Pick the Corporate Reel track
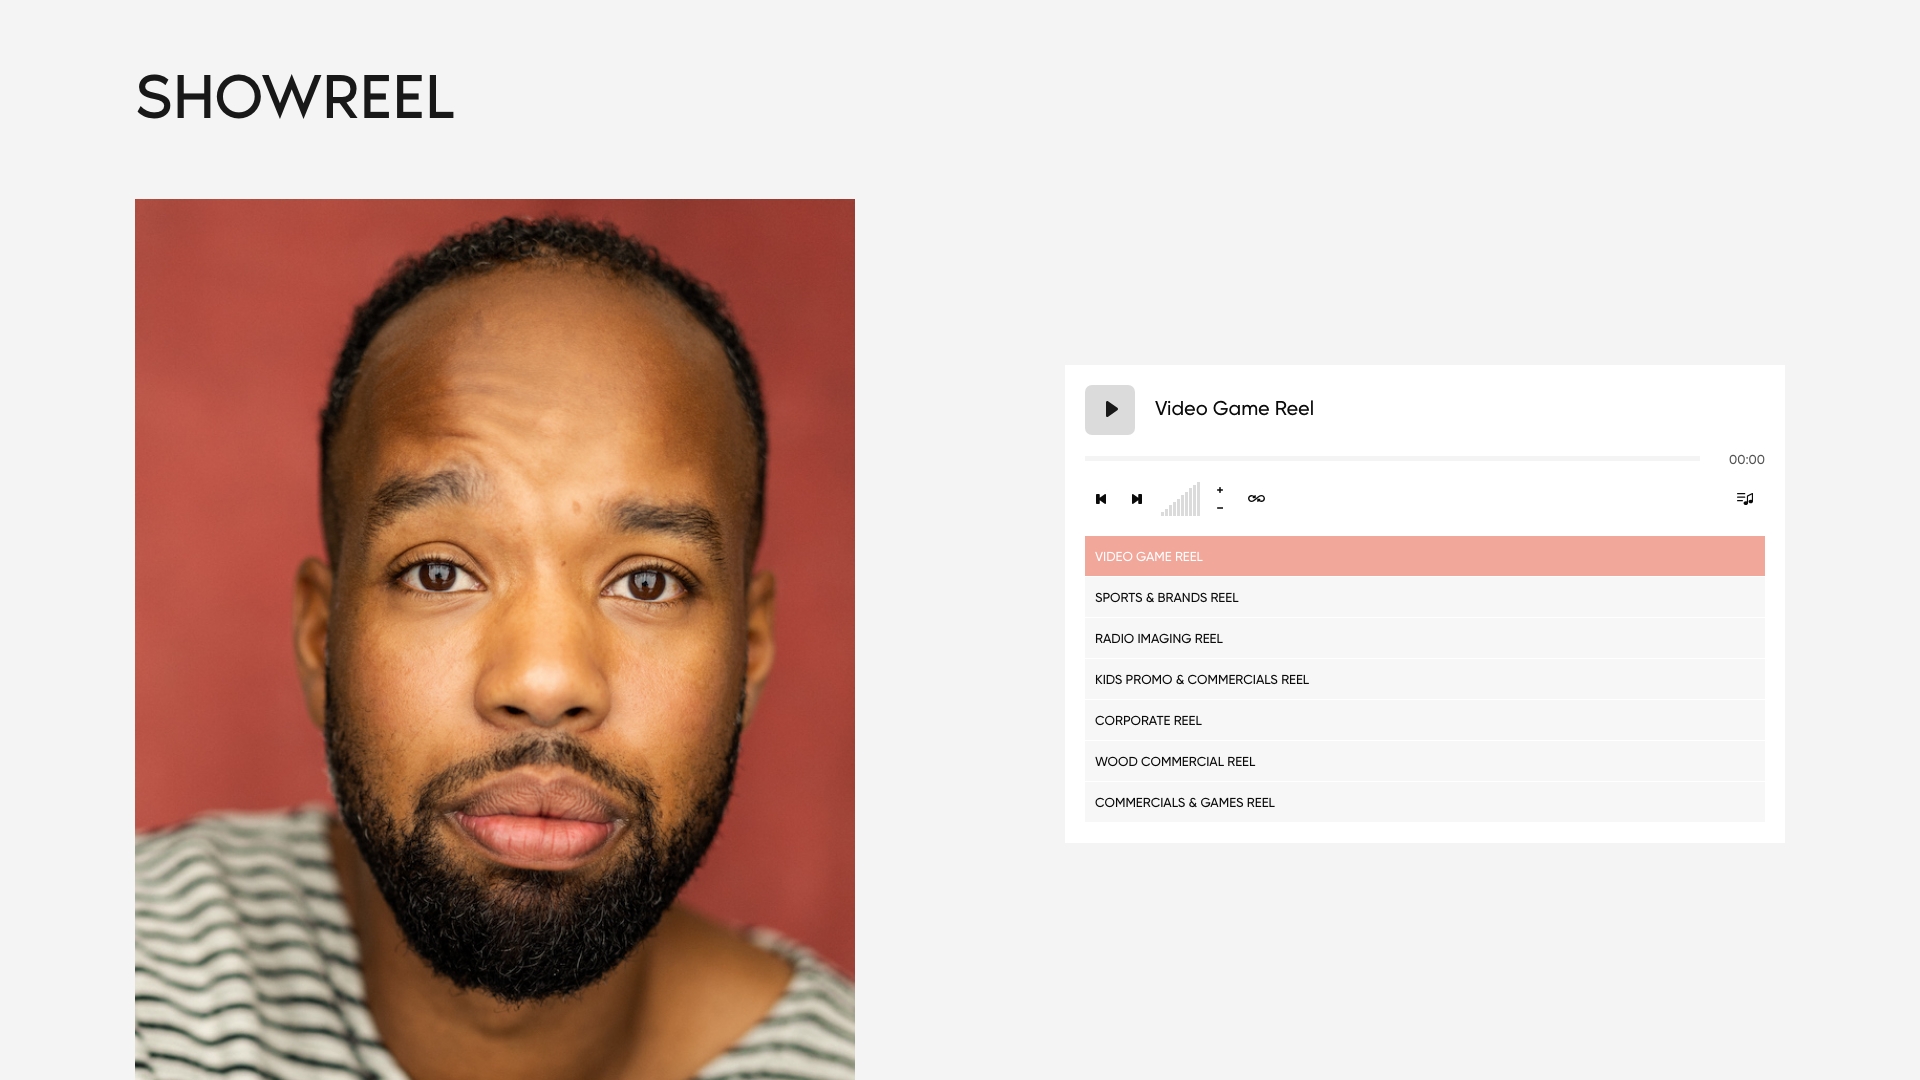Screen dimensions: 1920x1080 tap(1425, 721)
